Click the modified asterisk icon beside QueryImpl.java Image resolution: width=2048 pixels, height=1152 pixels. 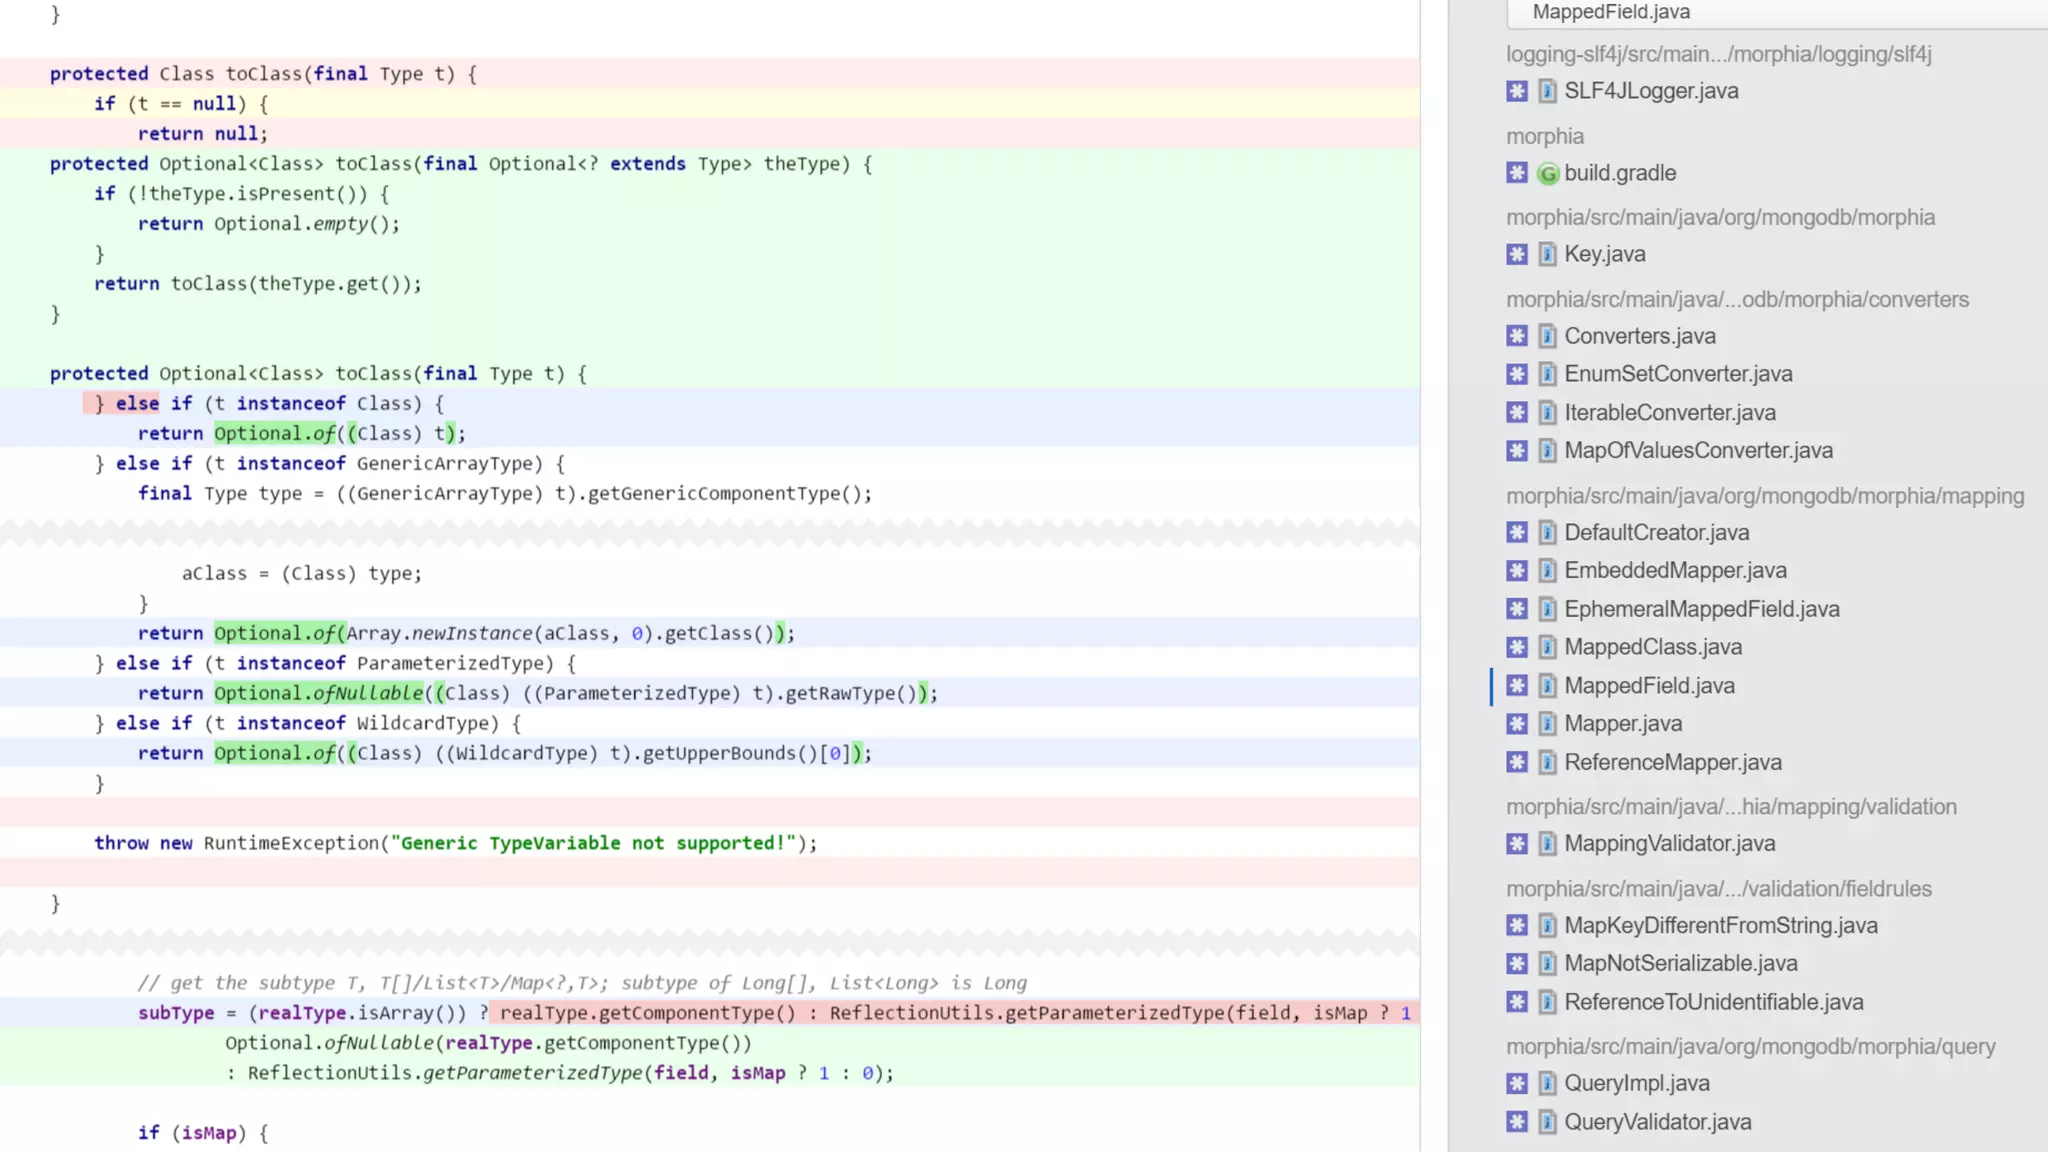point(1516,1084)
